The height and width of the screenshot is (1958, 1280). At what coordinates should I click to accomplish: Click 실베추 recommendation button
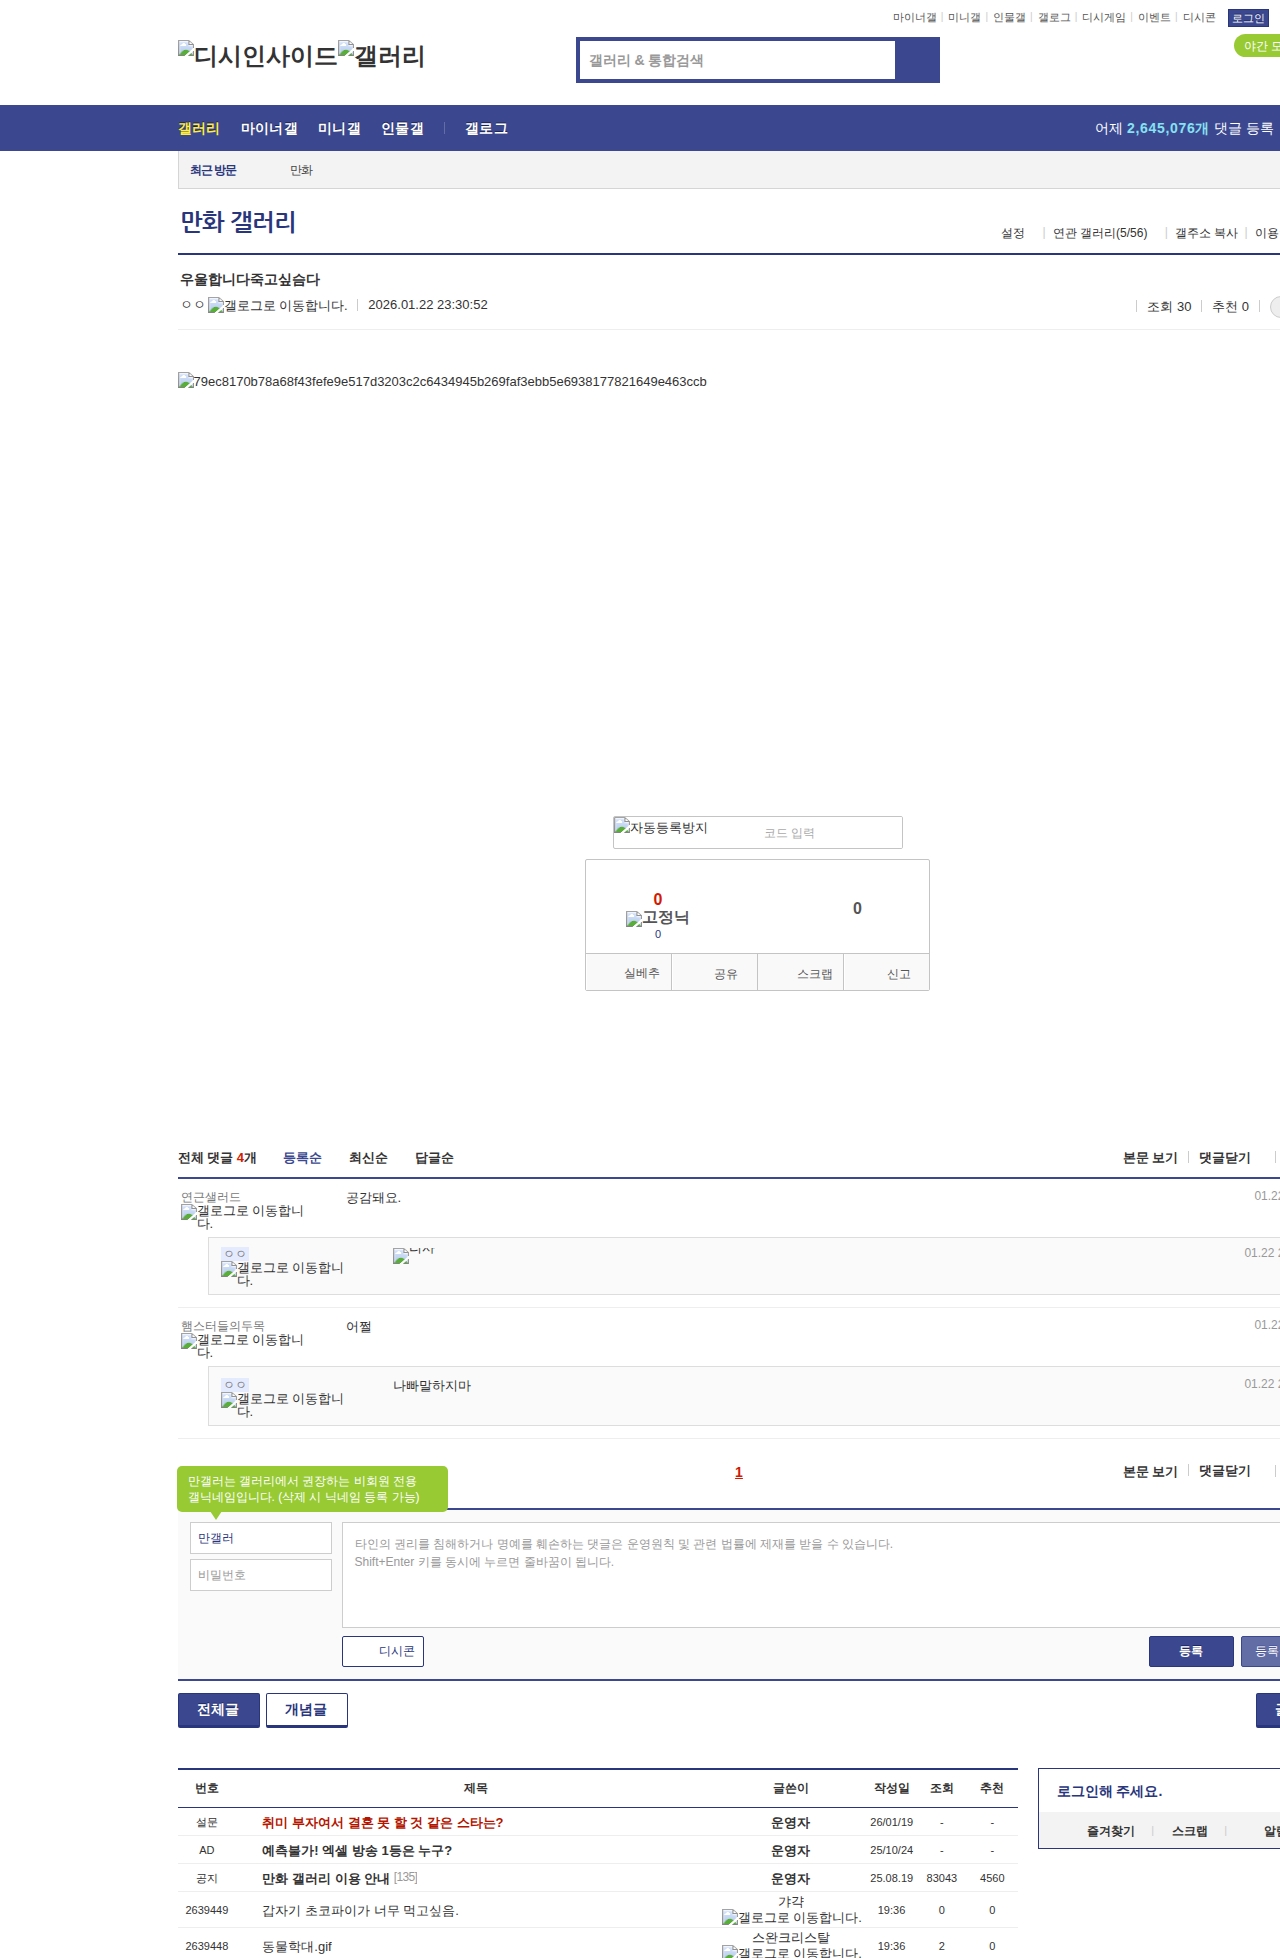click(x=641, y=973)
